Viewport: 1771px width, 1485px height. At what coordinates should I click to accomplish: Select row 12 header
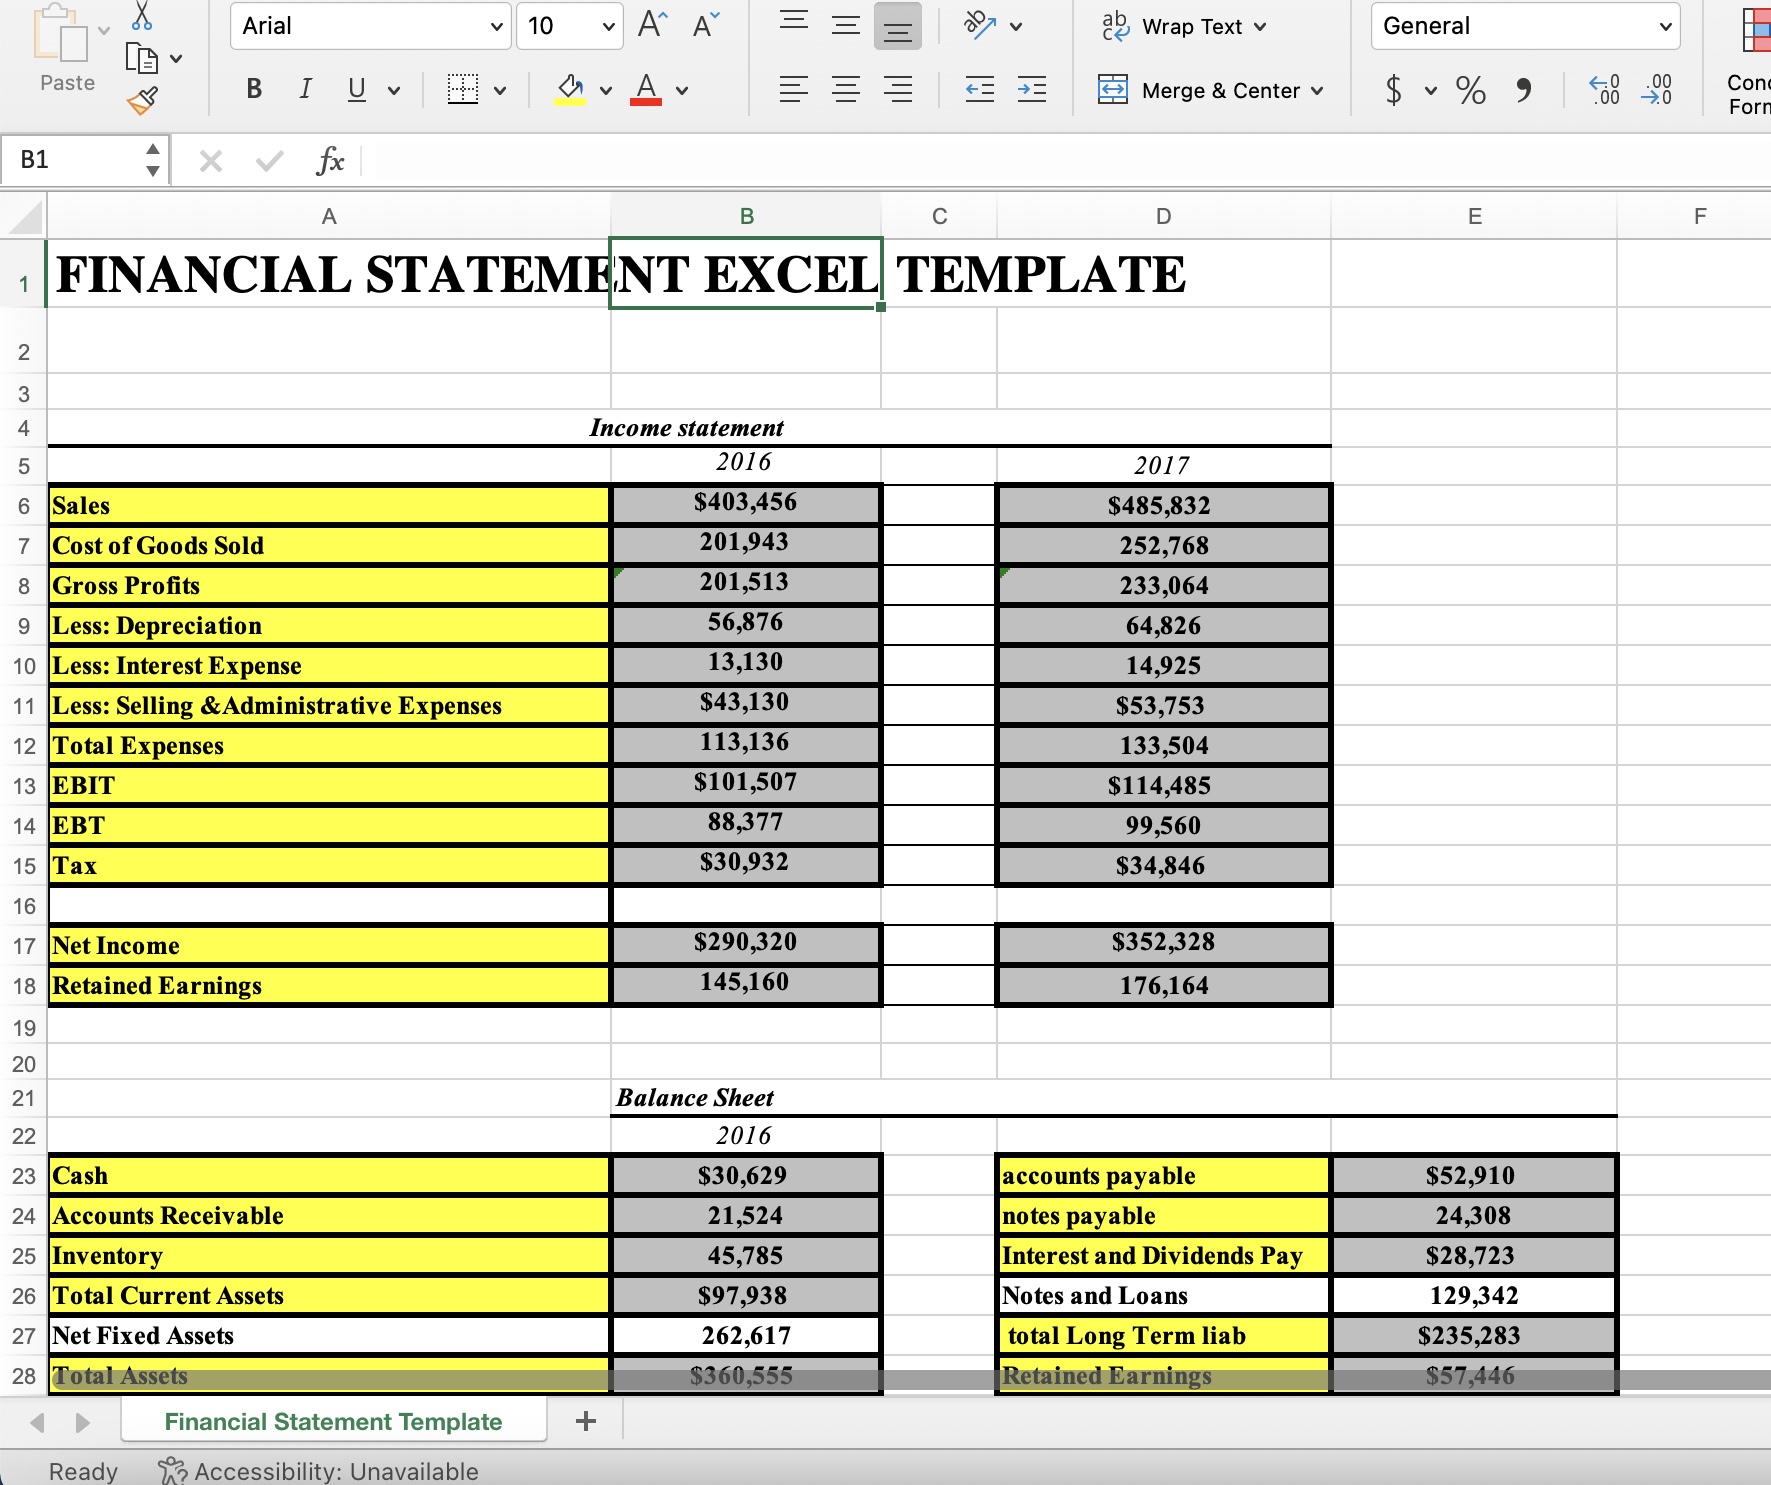pyautogui.click(x=24, y=746)
